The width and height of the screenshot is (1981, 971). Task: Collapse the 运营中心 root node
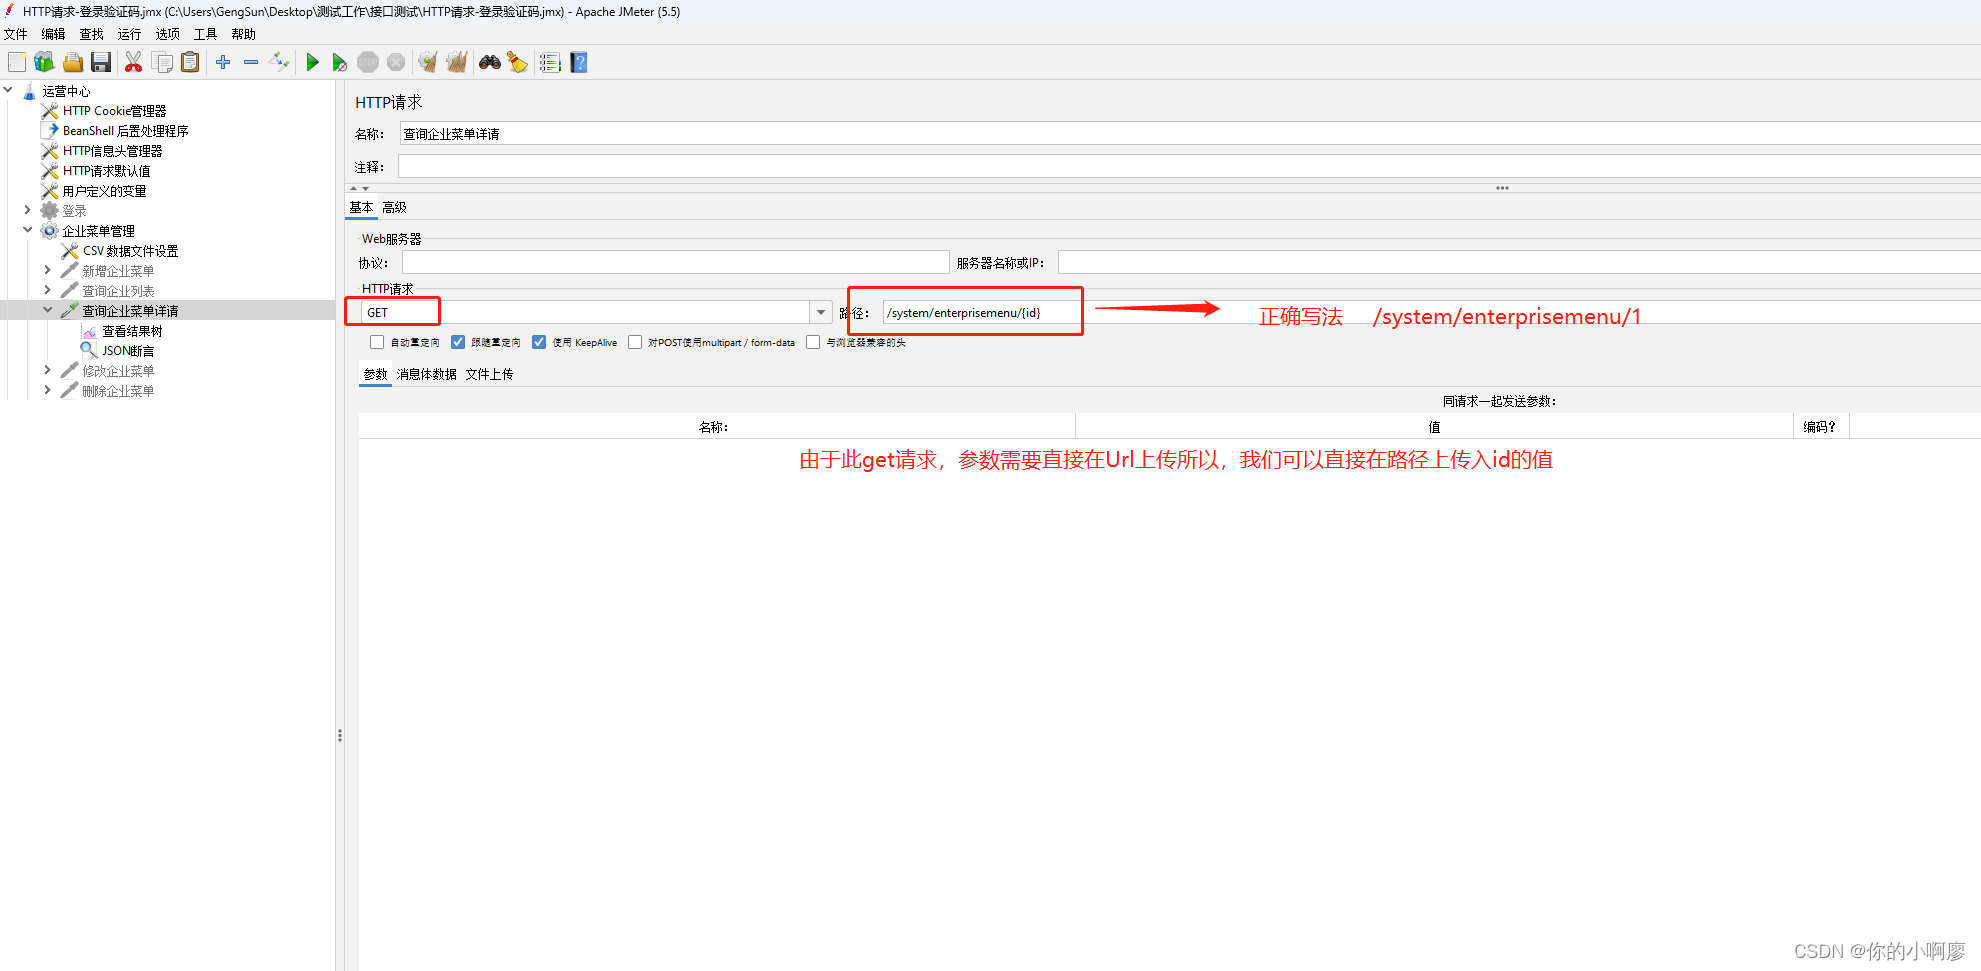click(x=8, y=90)
